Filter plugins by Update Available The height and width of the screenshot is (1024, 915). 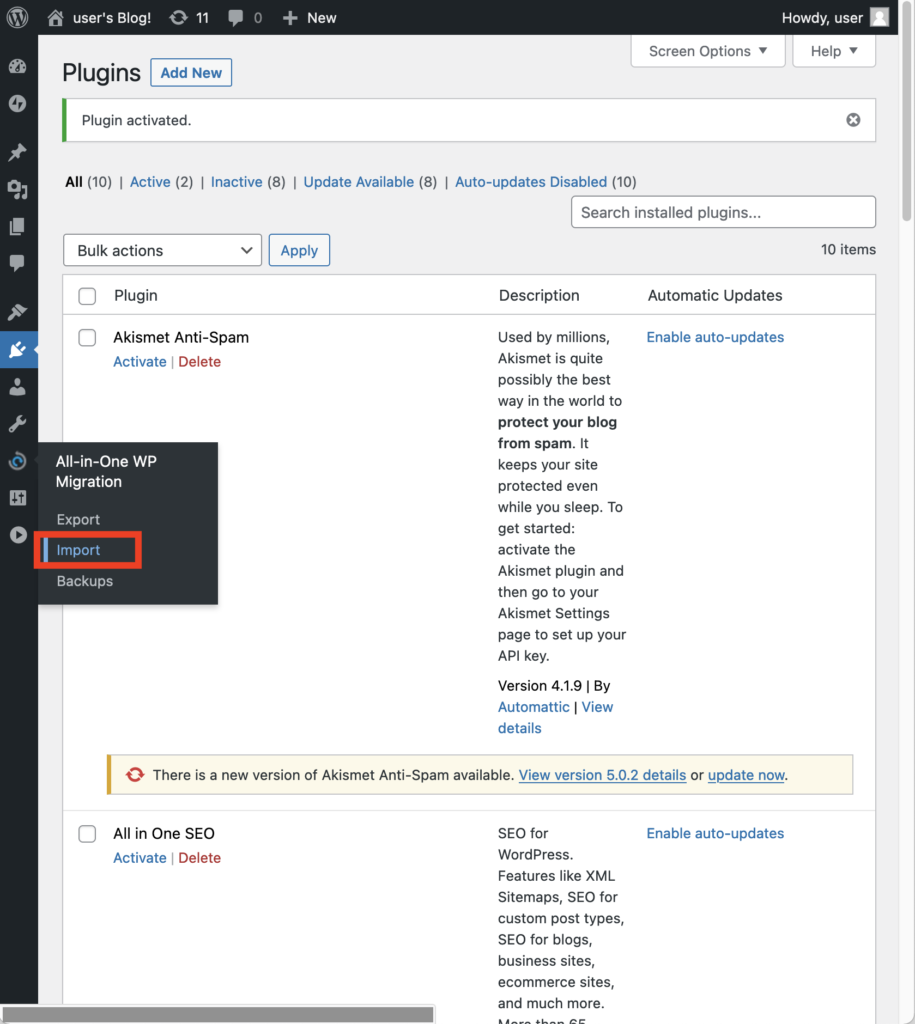pyautogui.click(x=359, y=182)
